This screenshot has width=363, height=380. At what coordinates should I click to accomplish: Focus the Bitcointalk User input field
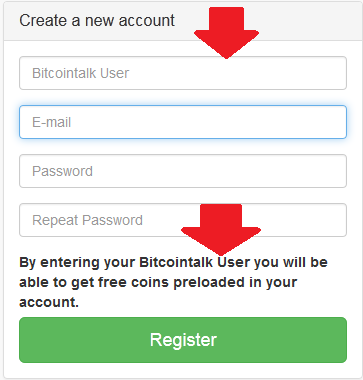click(x=183, y=73)
